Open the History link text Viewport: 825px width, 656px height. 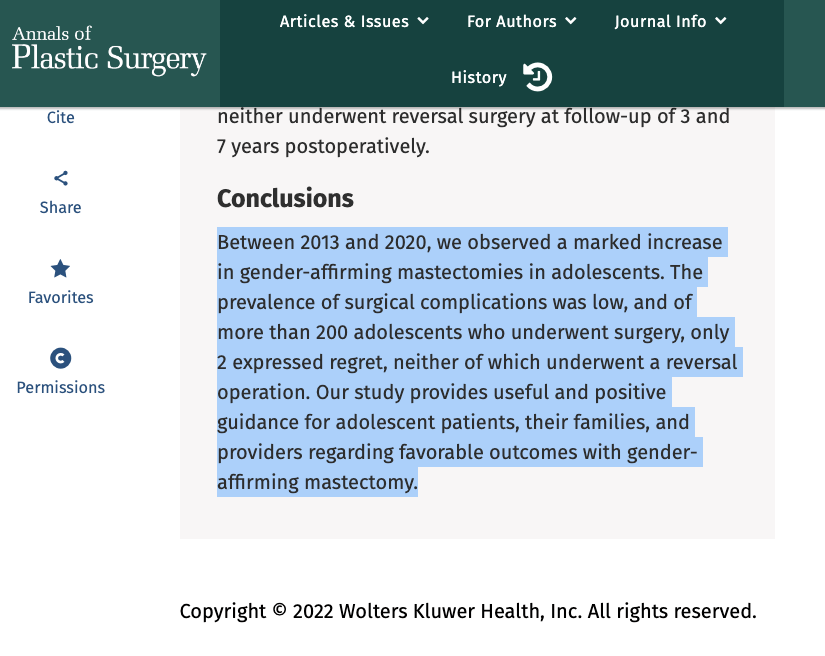pos(479,77)
